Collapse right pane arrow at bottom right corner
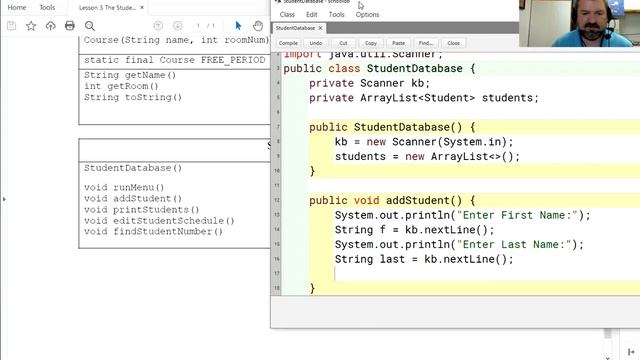This screenshot has height=360, width=640. pos(631,351)
